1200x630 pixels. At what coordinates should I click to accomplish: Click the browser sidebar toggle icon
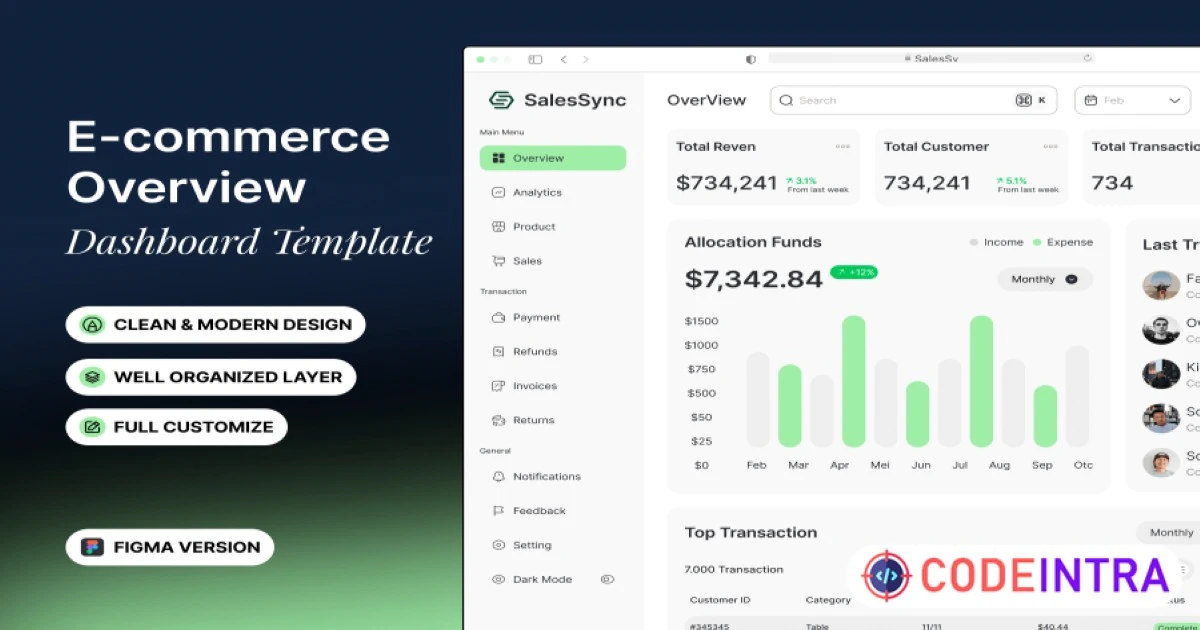[535, 60]
